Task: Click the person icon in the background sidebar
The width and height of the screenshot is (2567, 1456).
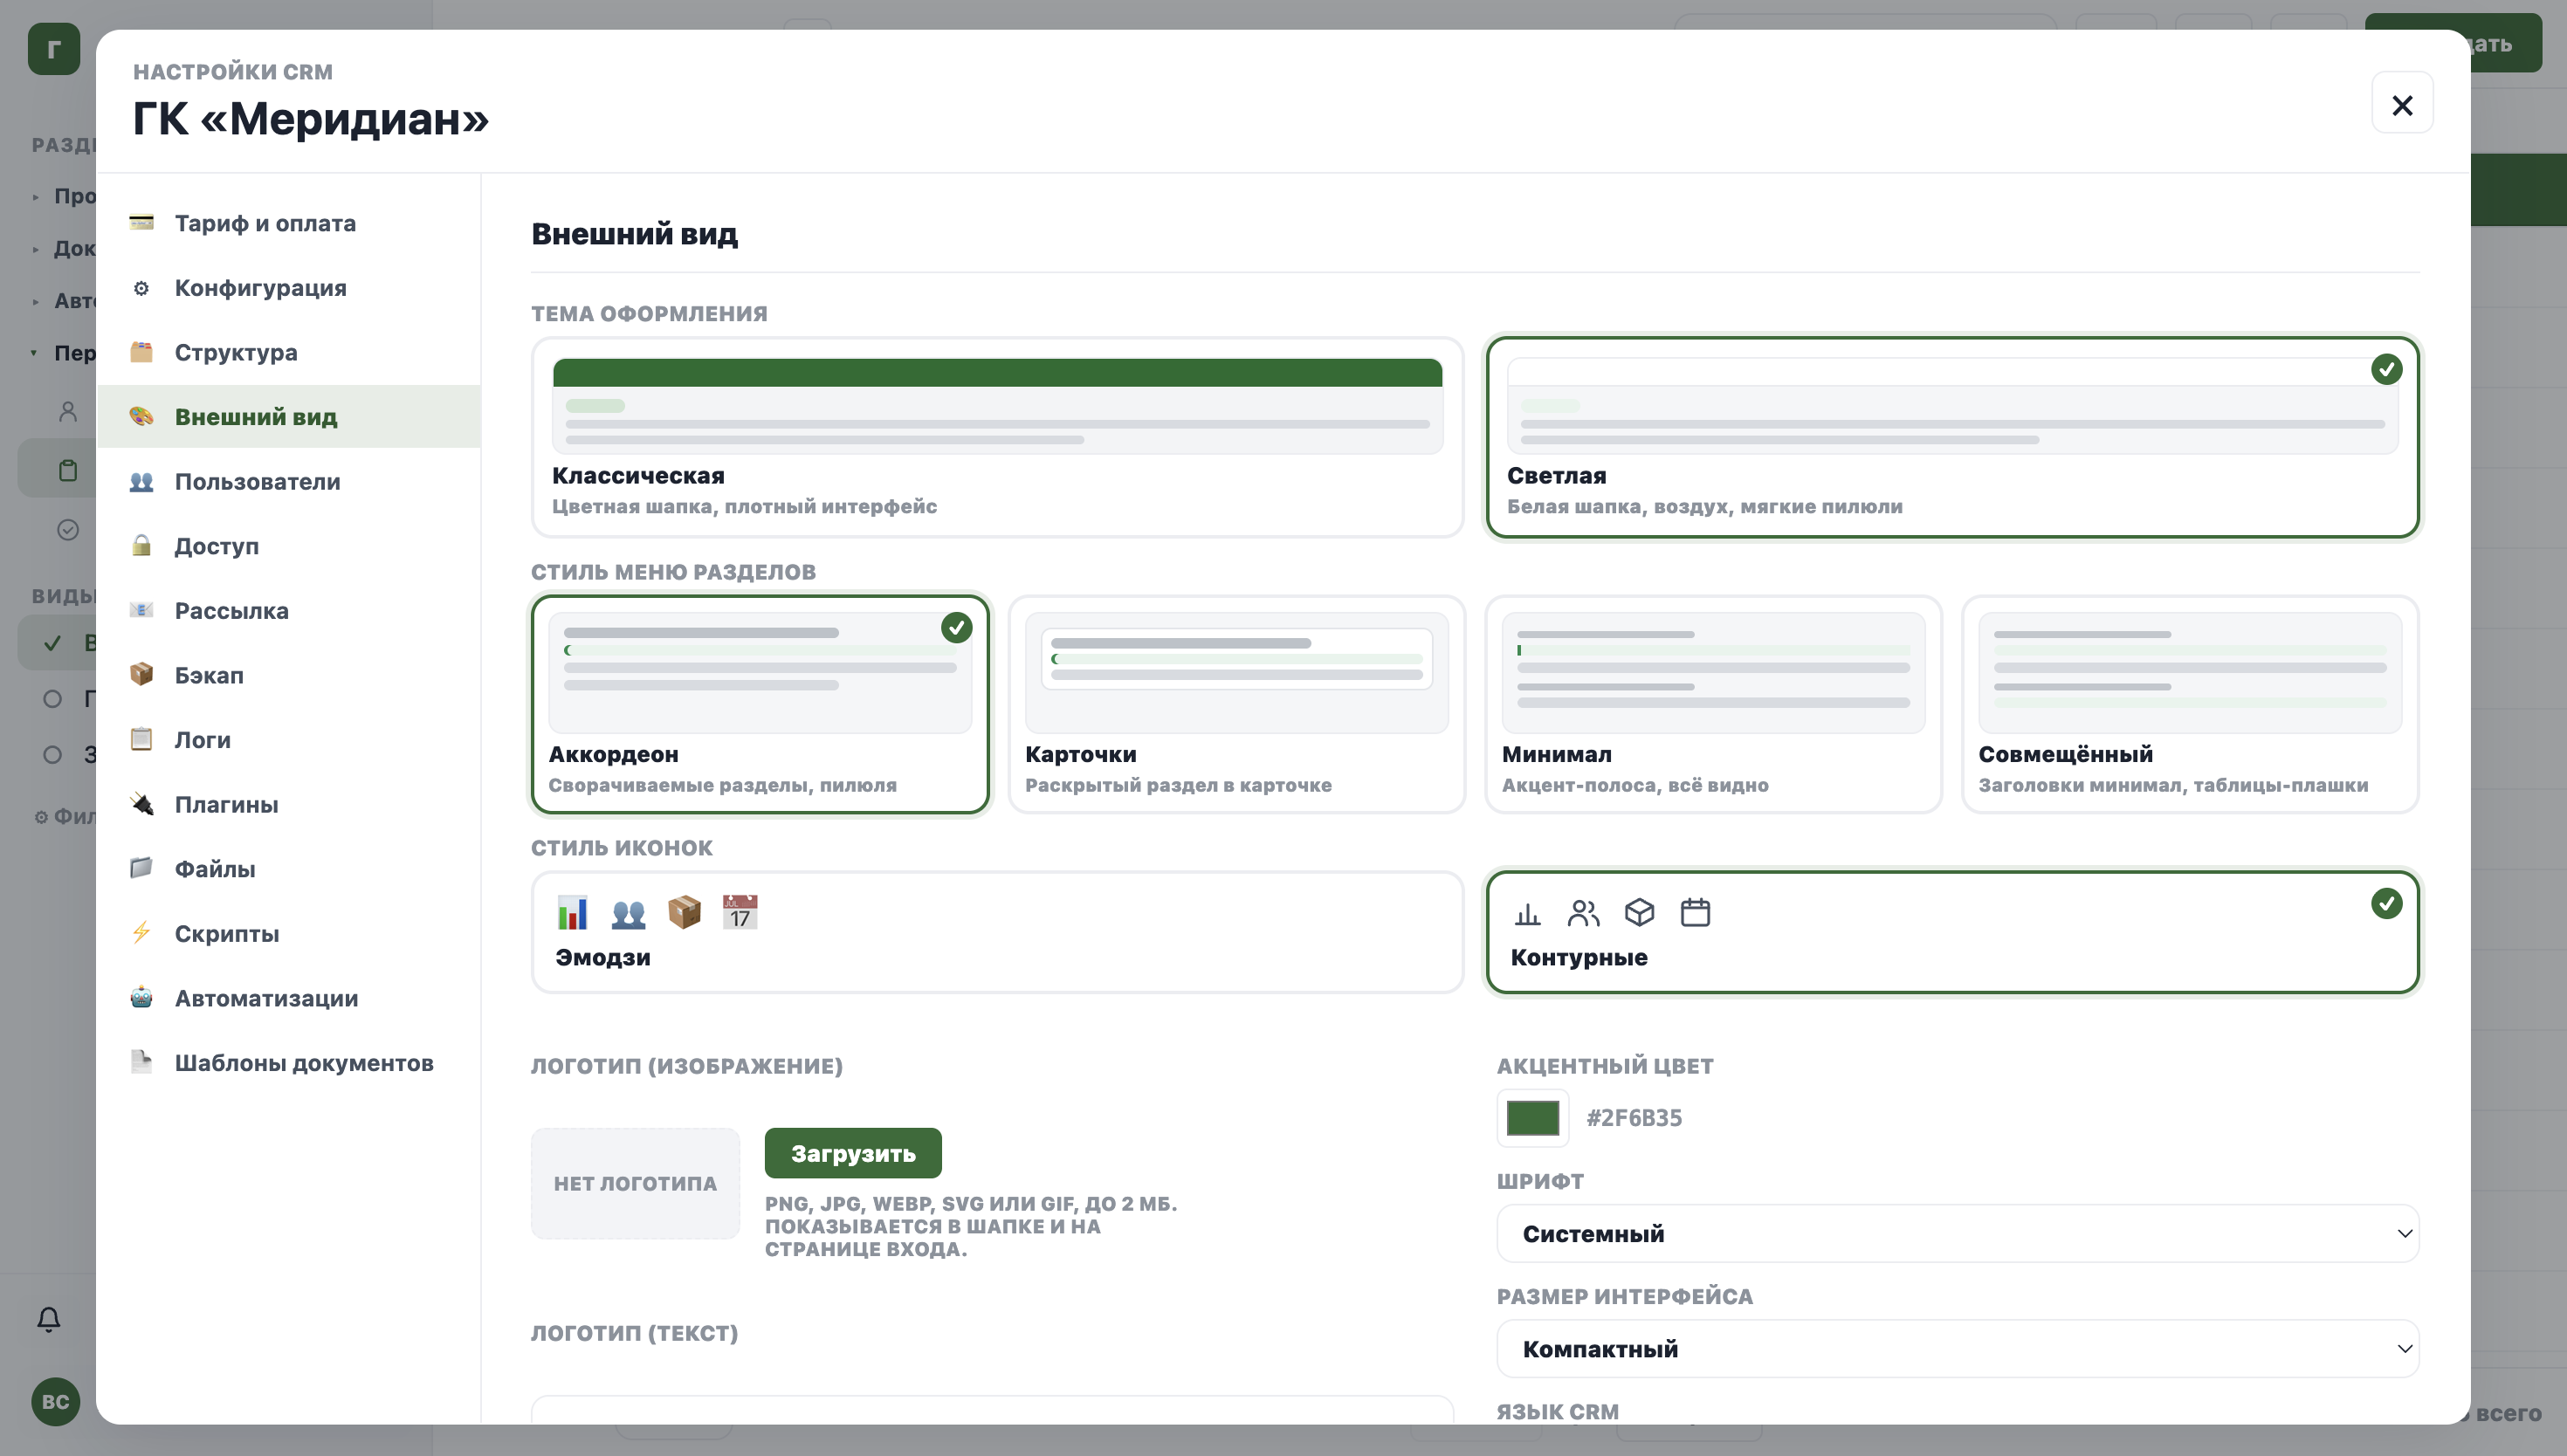Action: coord(68,411)
